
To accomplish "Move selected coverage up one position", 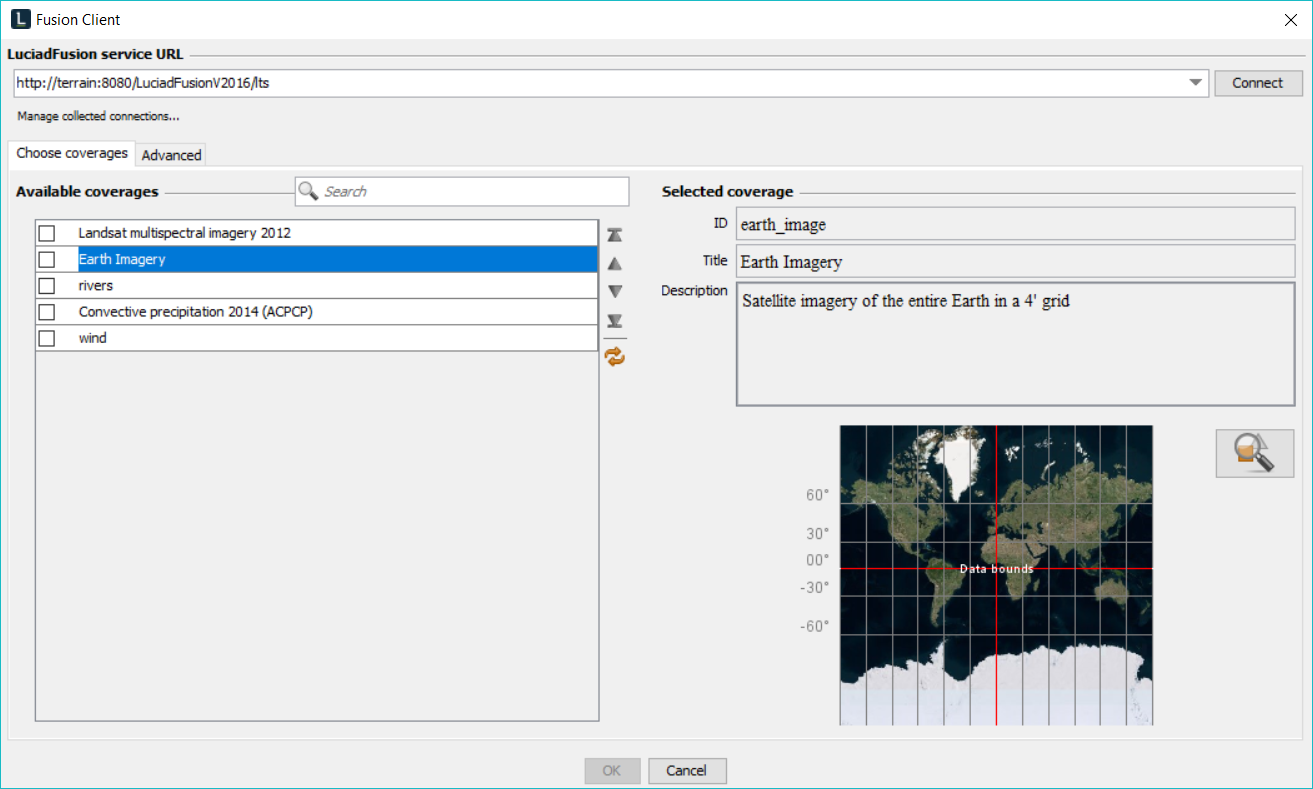I will click(615, 264).
